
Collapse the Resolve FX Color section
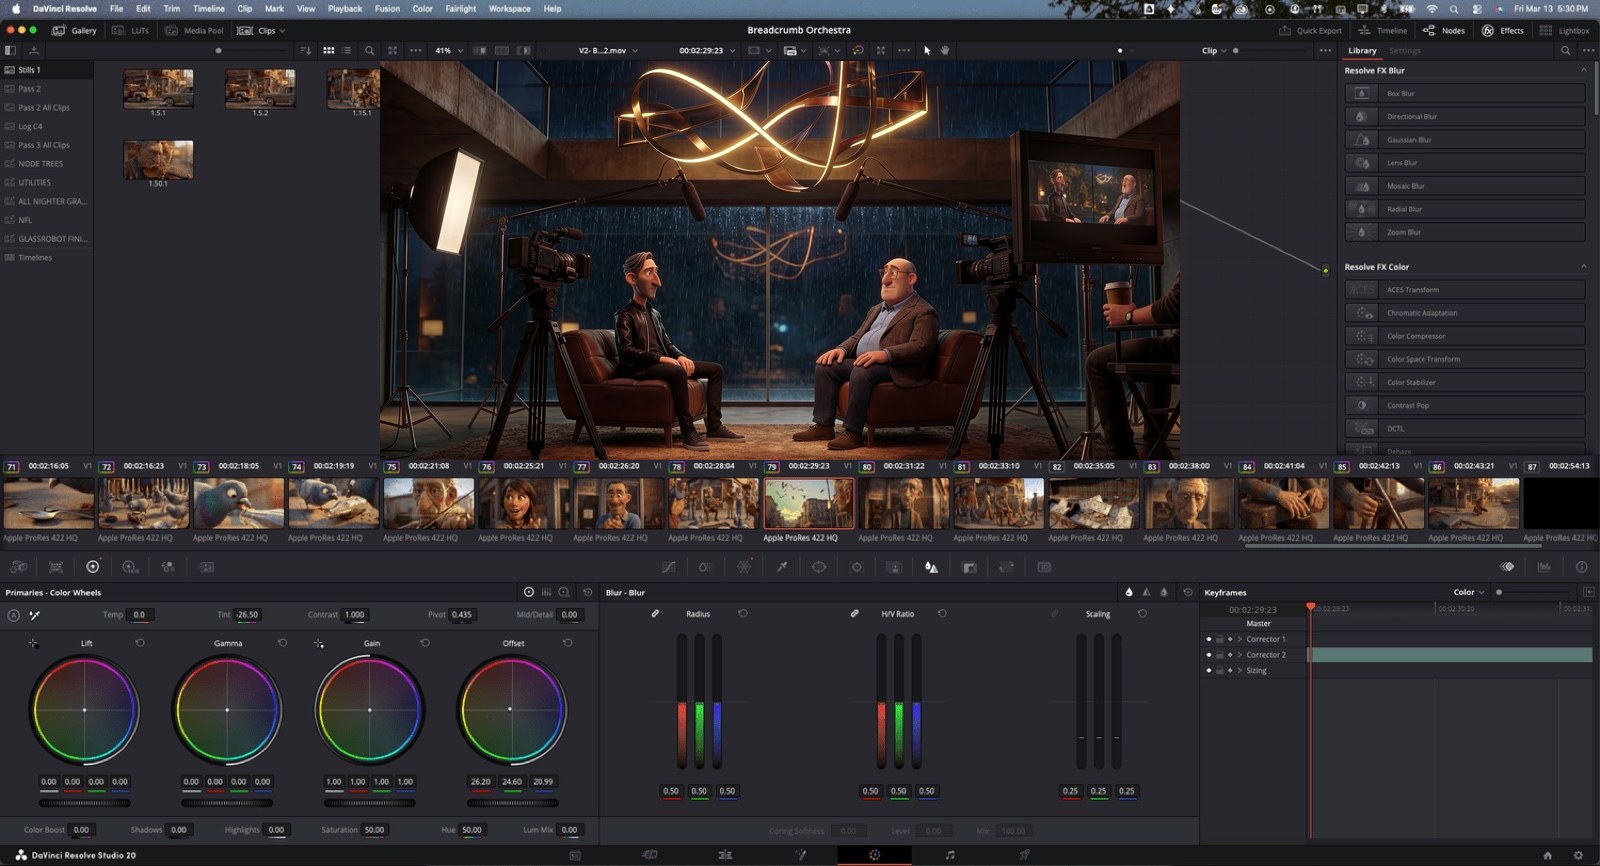point(1583,267)
